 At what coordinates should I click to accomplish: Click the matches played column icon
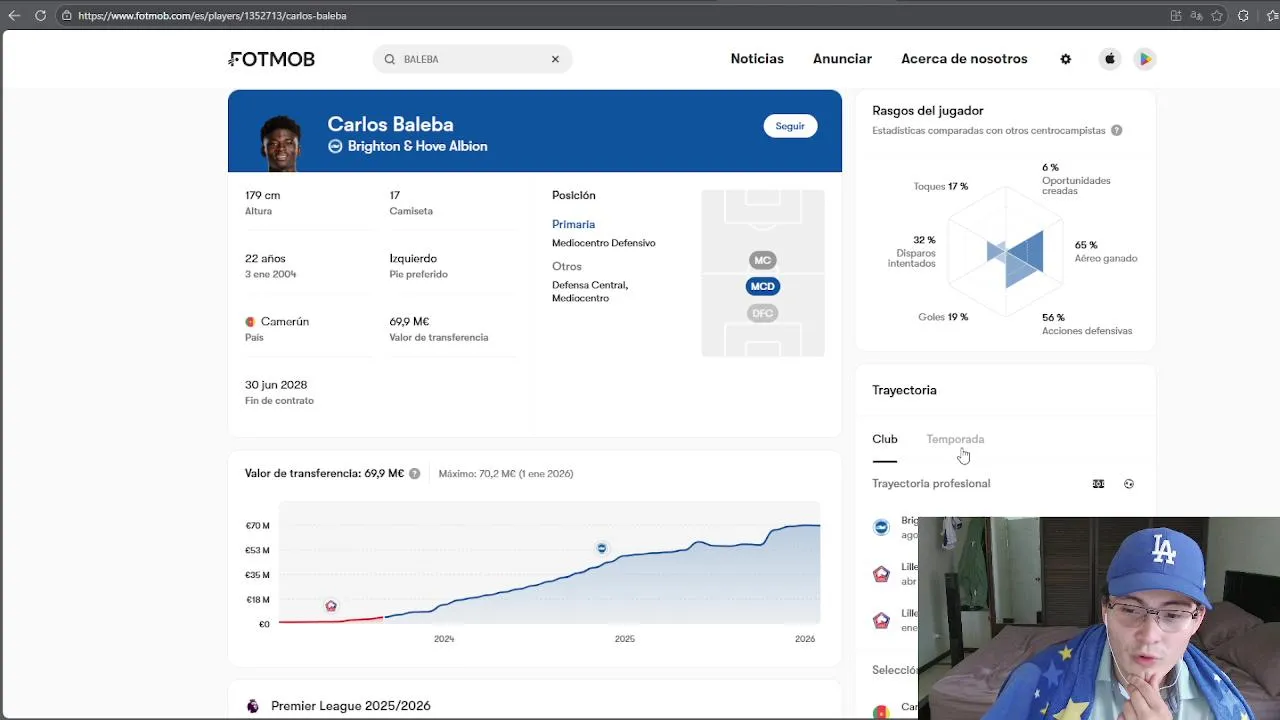point(1098,484)
